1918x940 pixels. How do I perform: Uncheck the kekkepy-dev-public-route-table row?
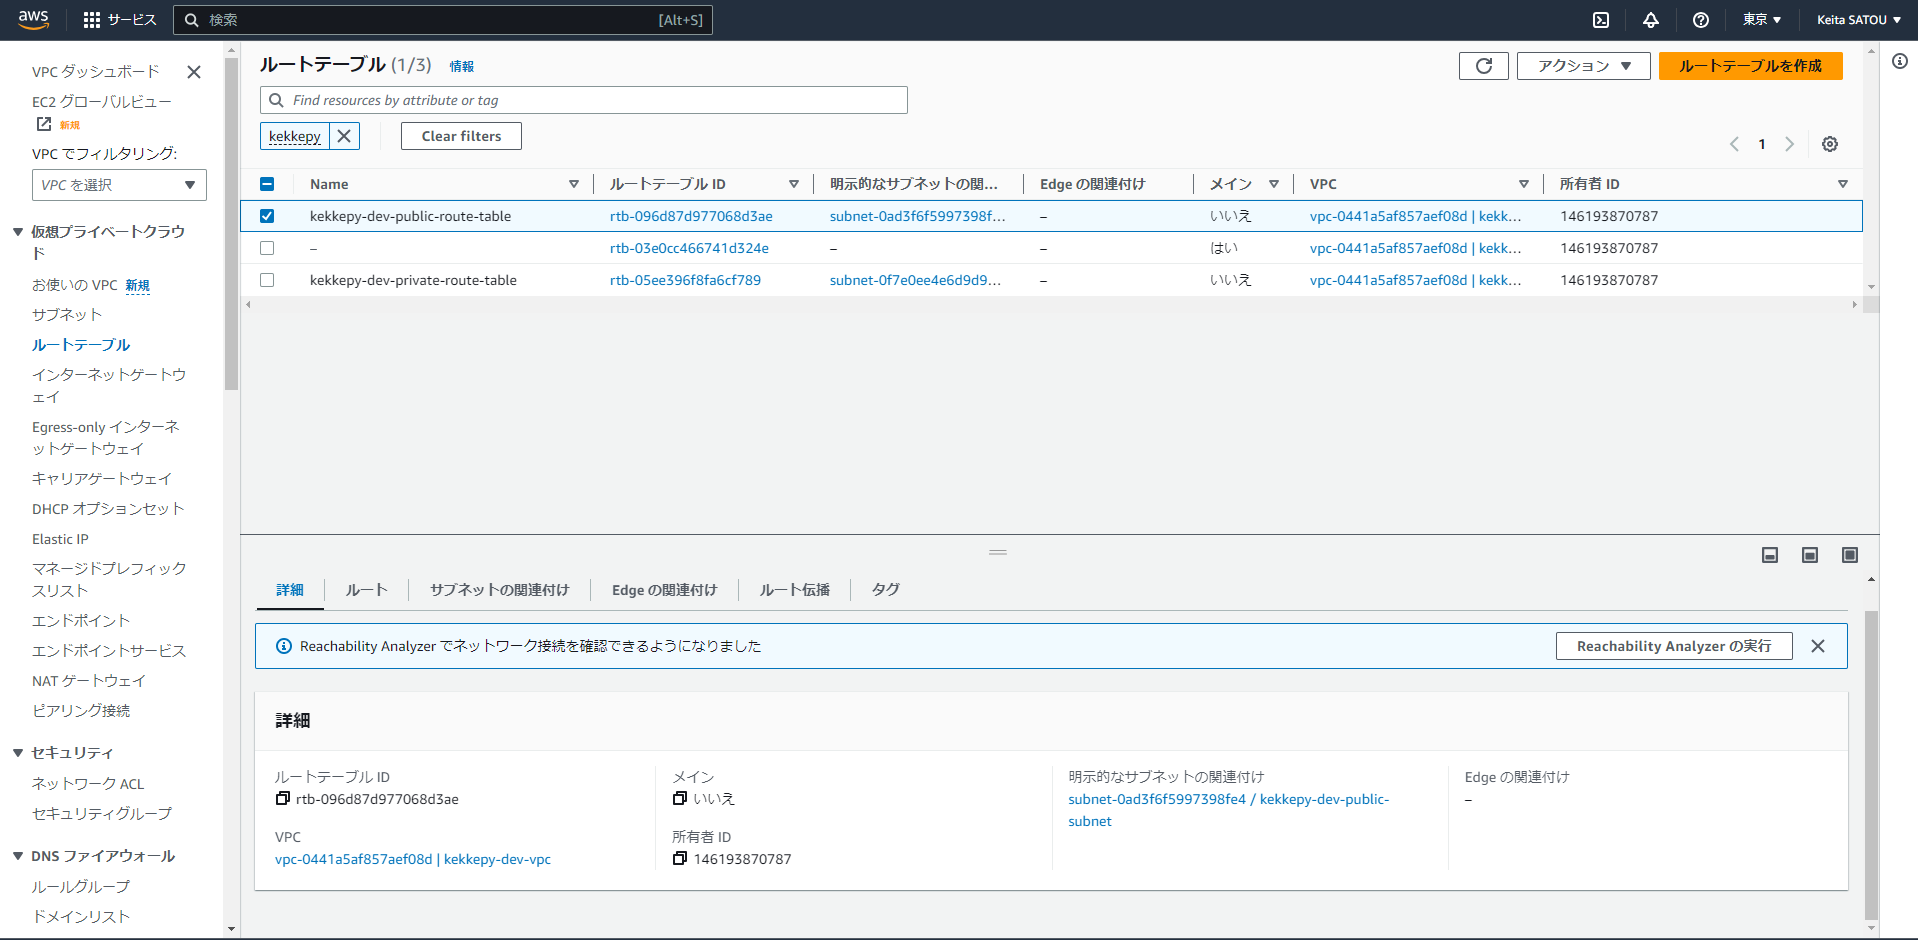267,216
